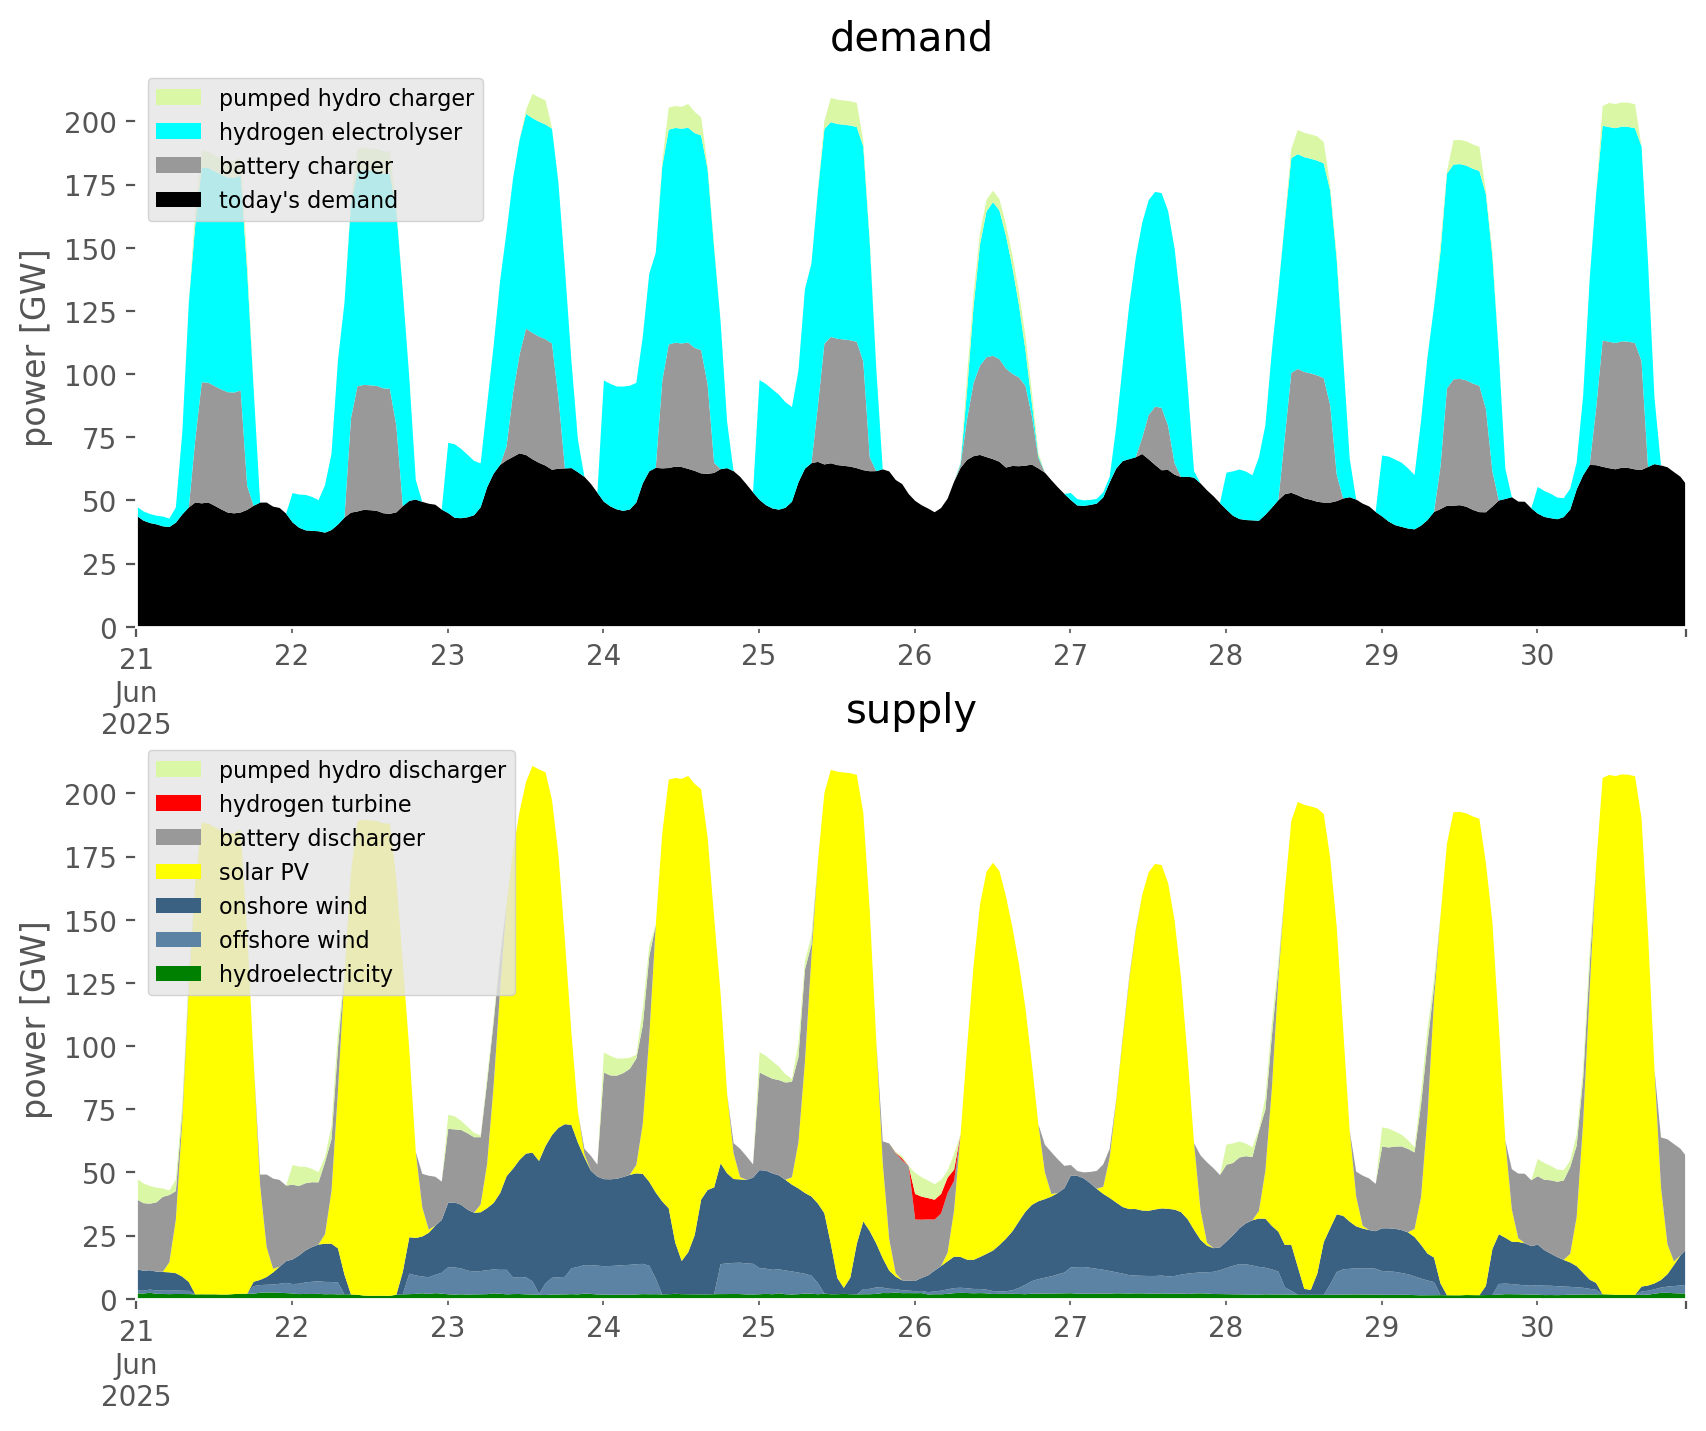Screen dimensions: 1706x1431
Task: Click the power [GW] label of supply chart
Action: pyautogui.click(x=35, y=1020)
